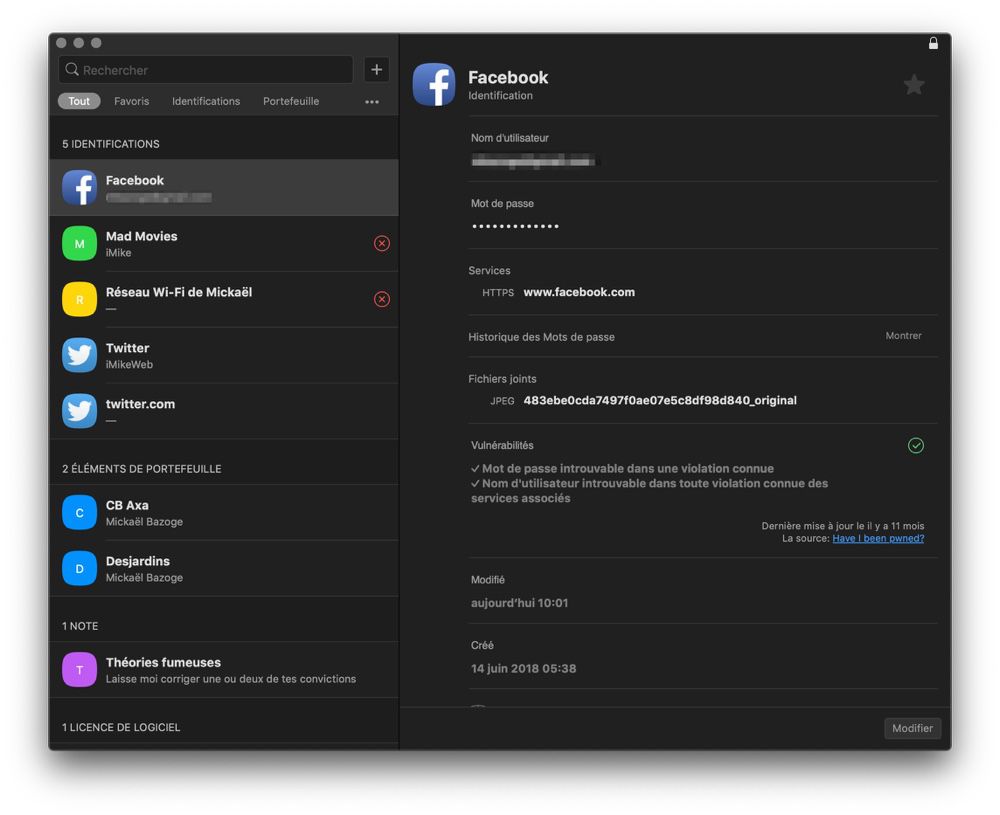Select the CB Axa wallet item
The image size is (1000, 815).
(x=224, y=512)
